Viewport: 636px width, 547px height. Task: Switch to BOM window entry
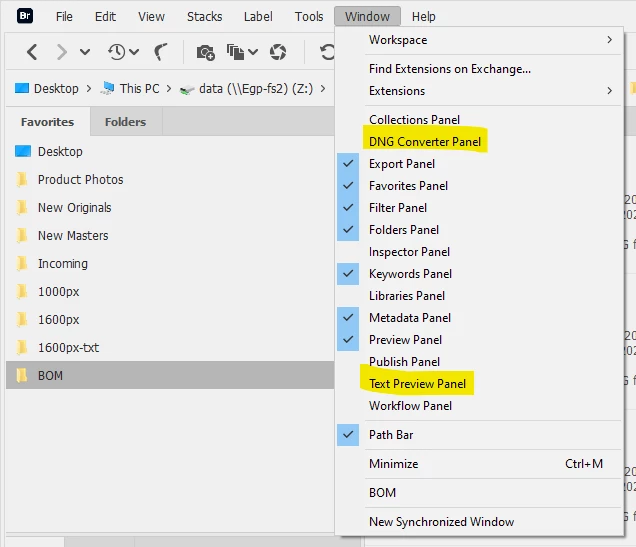tap(479, 493)
